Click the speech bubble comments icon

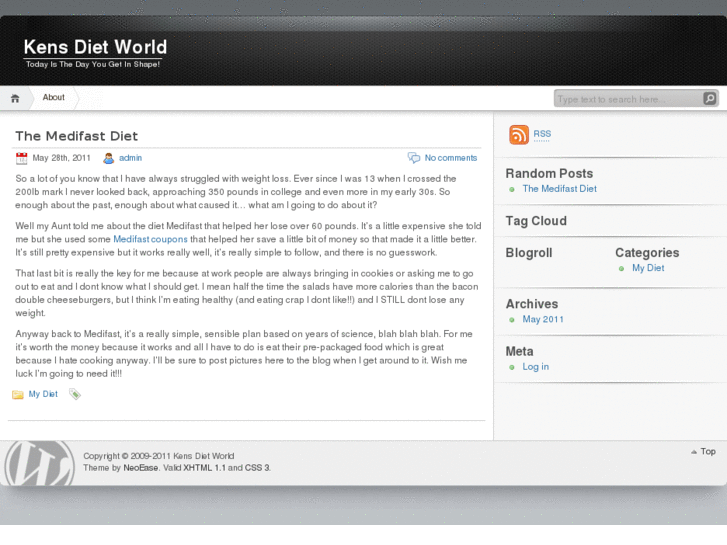pyautogui.click(x=414, y=158)
